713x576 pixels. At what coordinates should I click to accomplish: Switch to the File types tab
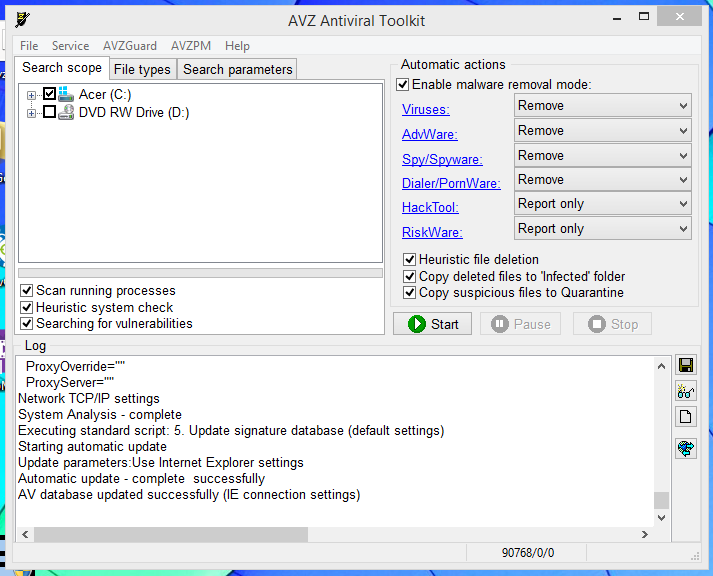142,69
